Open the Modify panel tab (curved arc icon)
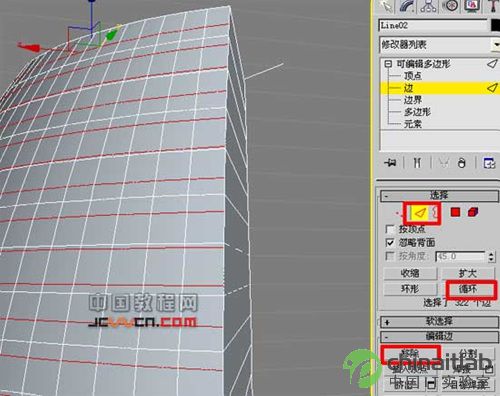500x396 pixels. click(x=407, y=6)
